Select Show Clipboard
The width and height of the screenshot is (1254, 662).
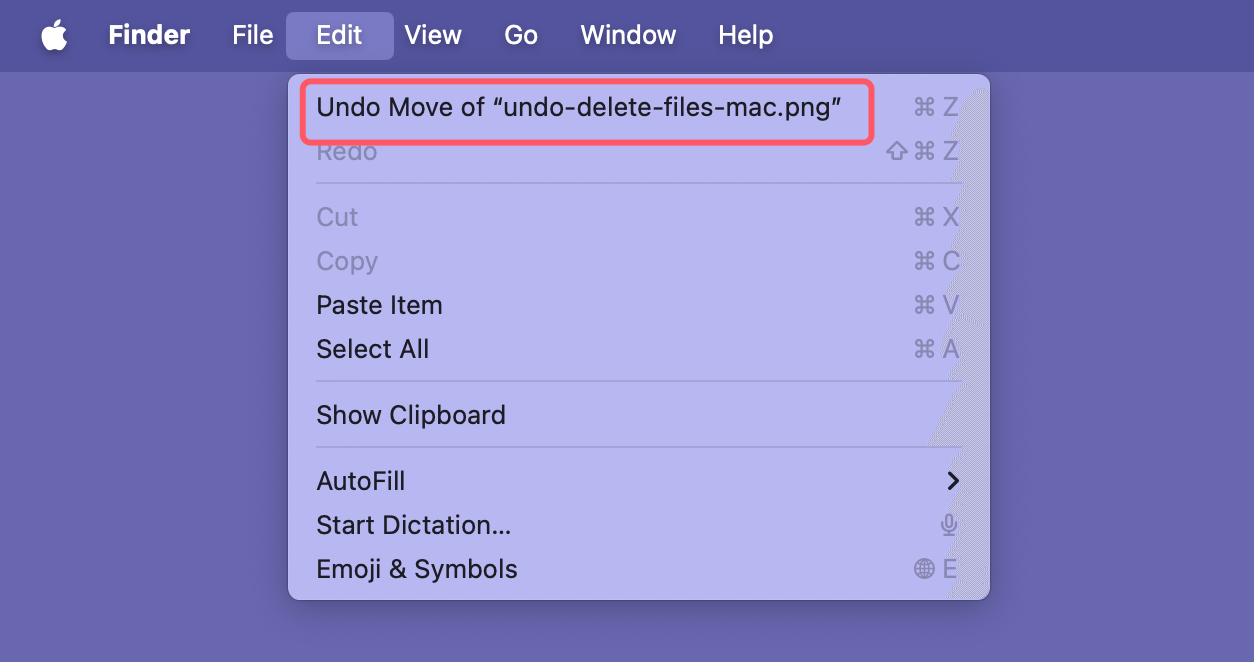coord(411,415)
